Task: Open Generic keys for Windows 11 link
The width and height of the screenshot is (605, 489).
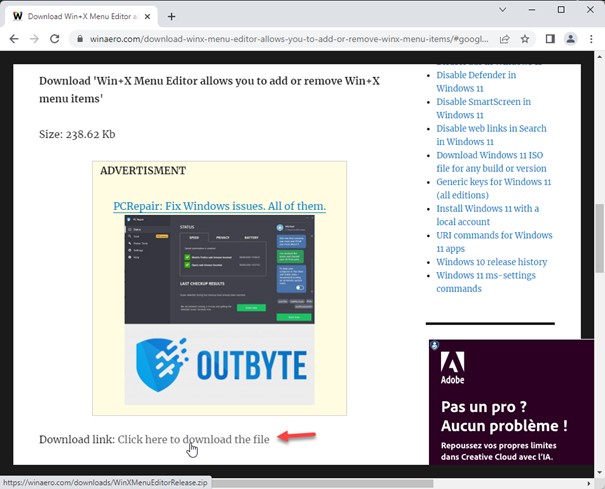Action: click(x=493, y=188)
